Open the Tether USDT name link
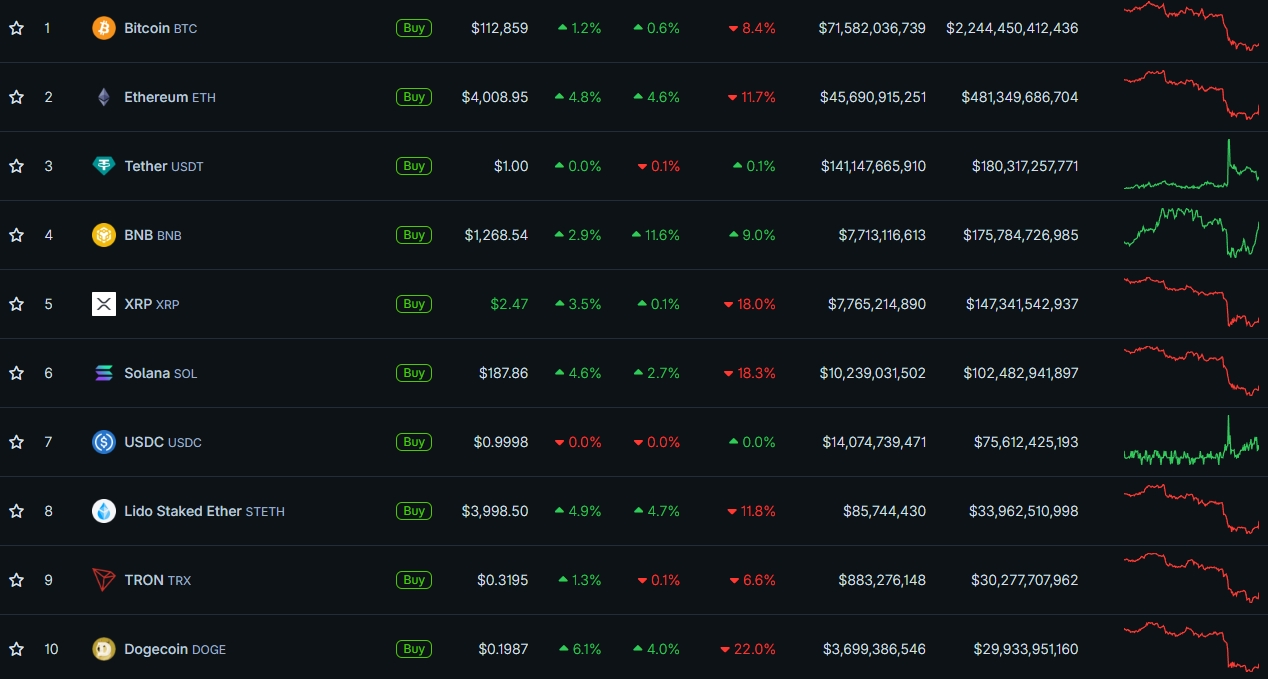The width and height of the screenshot is (1268, 679). [146, 166]
